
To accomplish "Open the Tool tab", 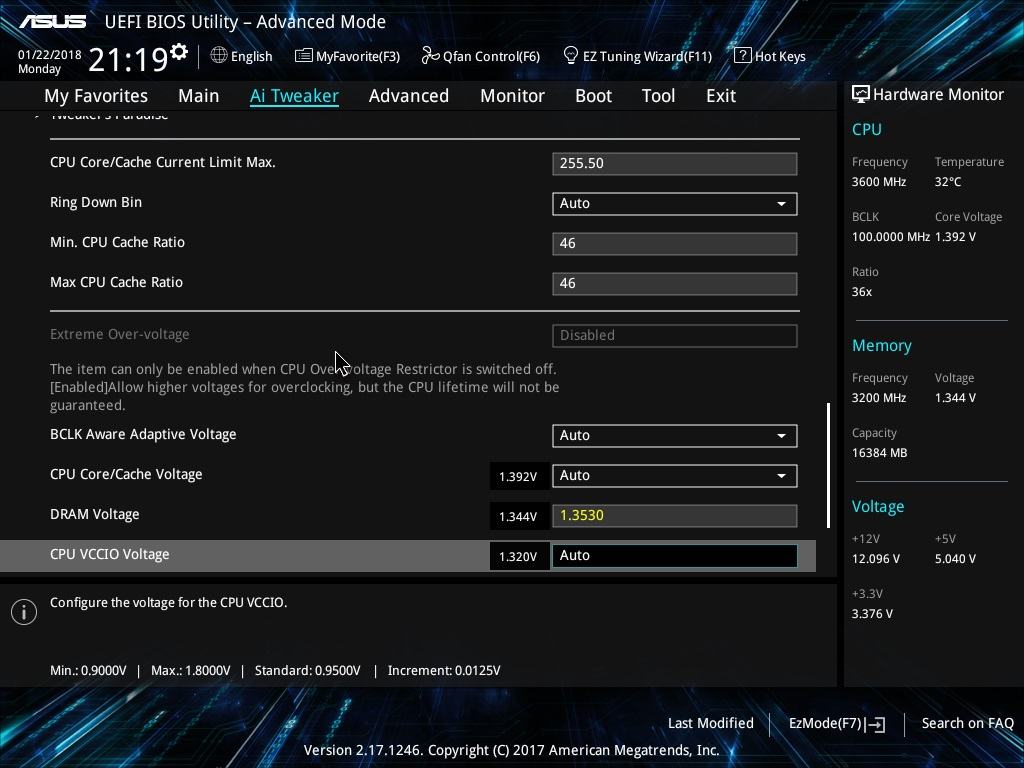I will tap(658, 96).
